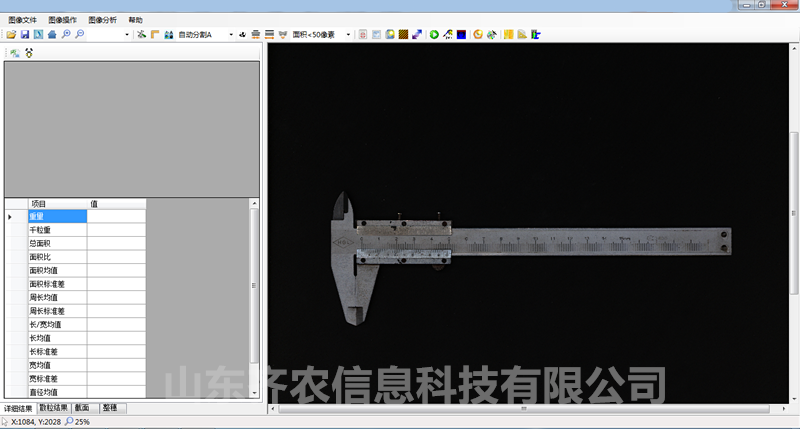Click the blue square with red top
The height and width of the screenshot is (429, 800).
[461, 34]
